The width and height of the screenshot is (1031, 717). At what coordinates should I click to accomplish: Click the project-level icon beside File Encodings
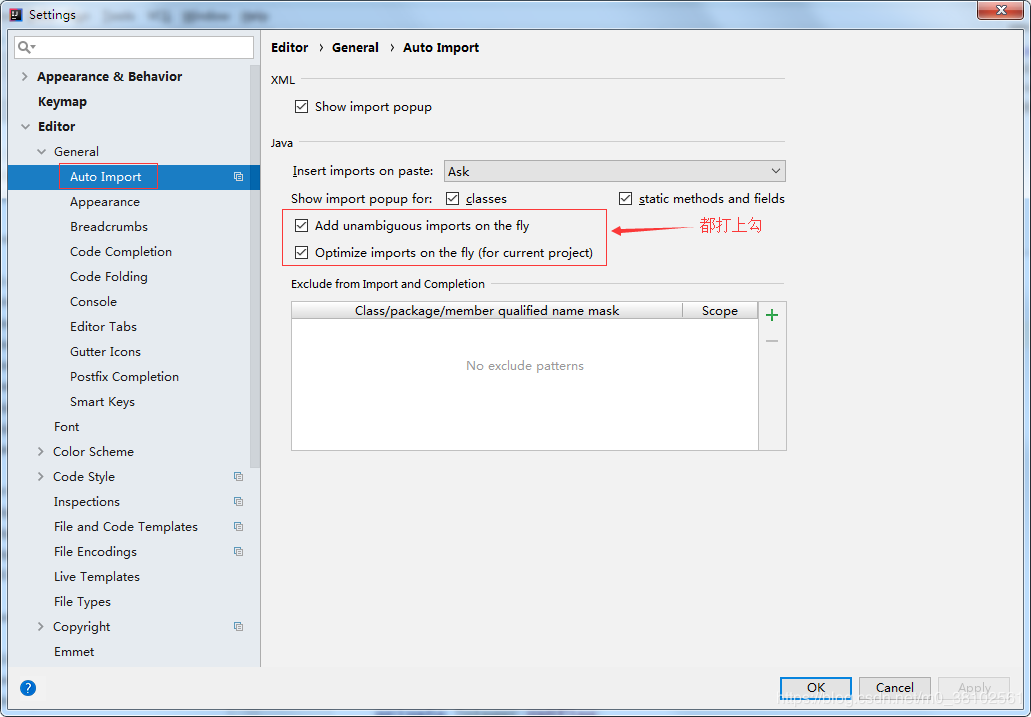click(238, 551)
